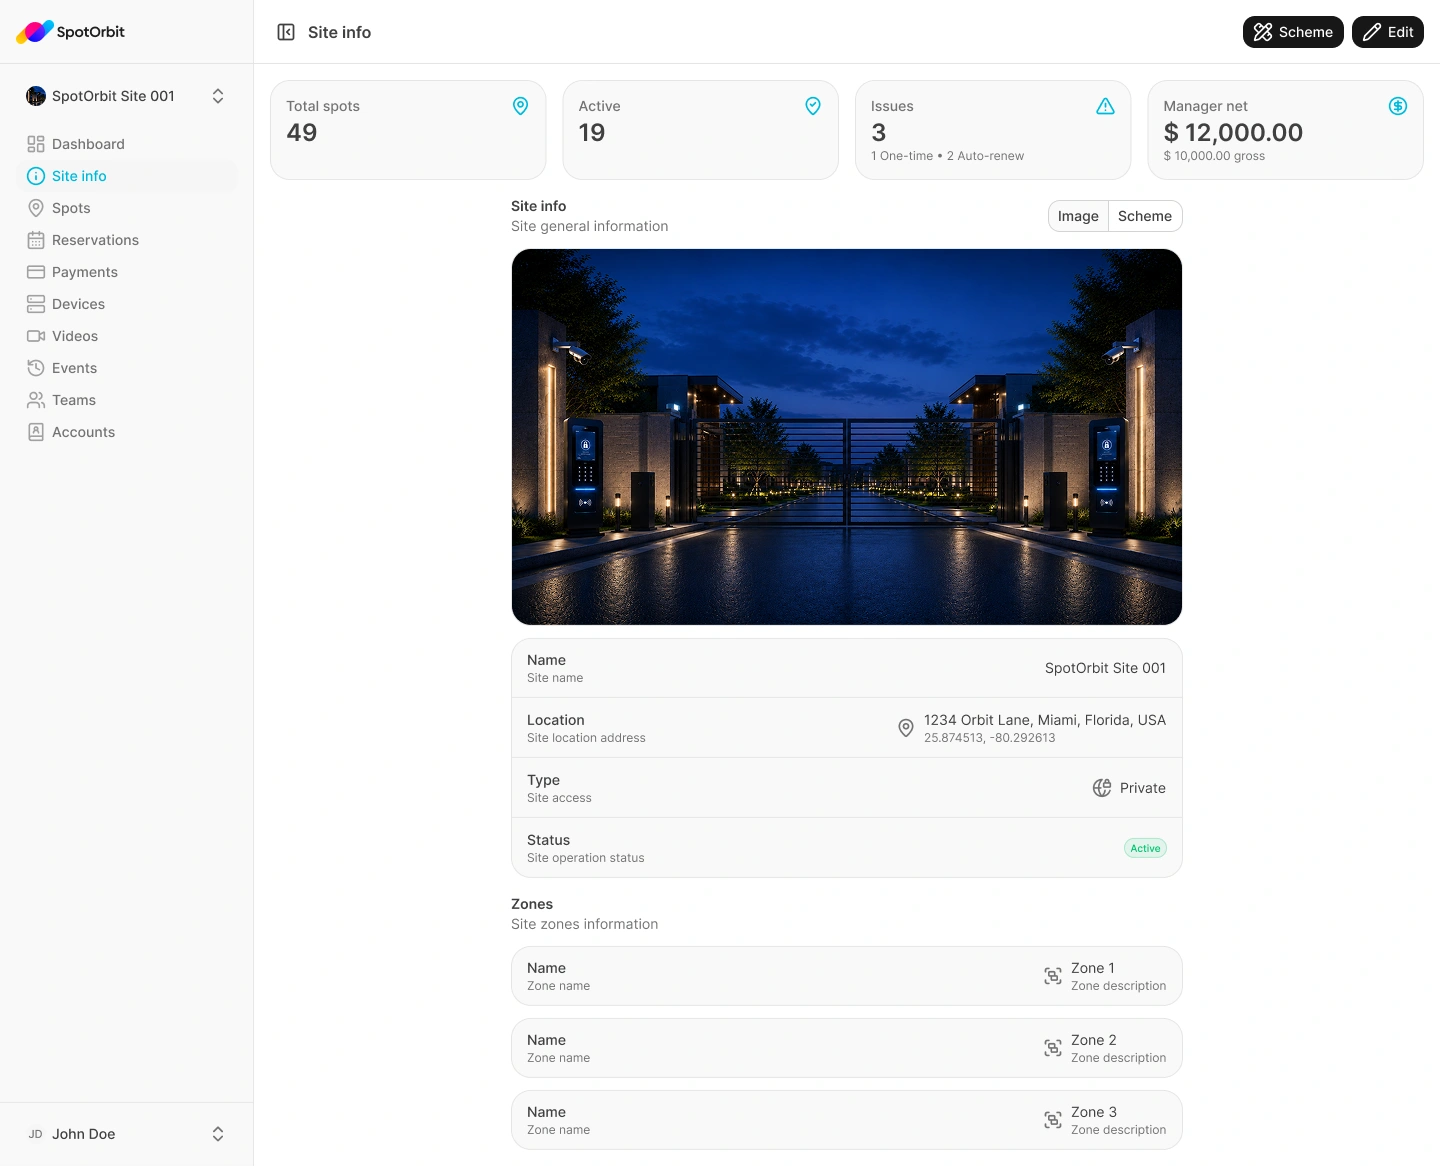This screenshot has height=1166, width=1440.
Task: Click '$ 10,000.00 gross' text
Action: point(1214,156)
